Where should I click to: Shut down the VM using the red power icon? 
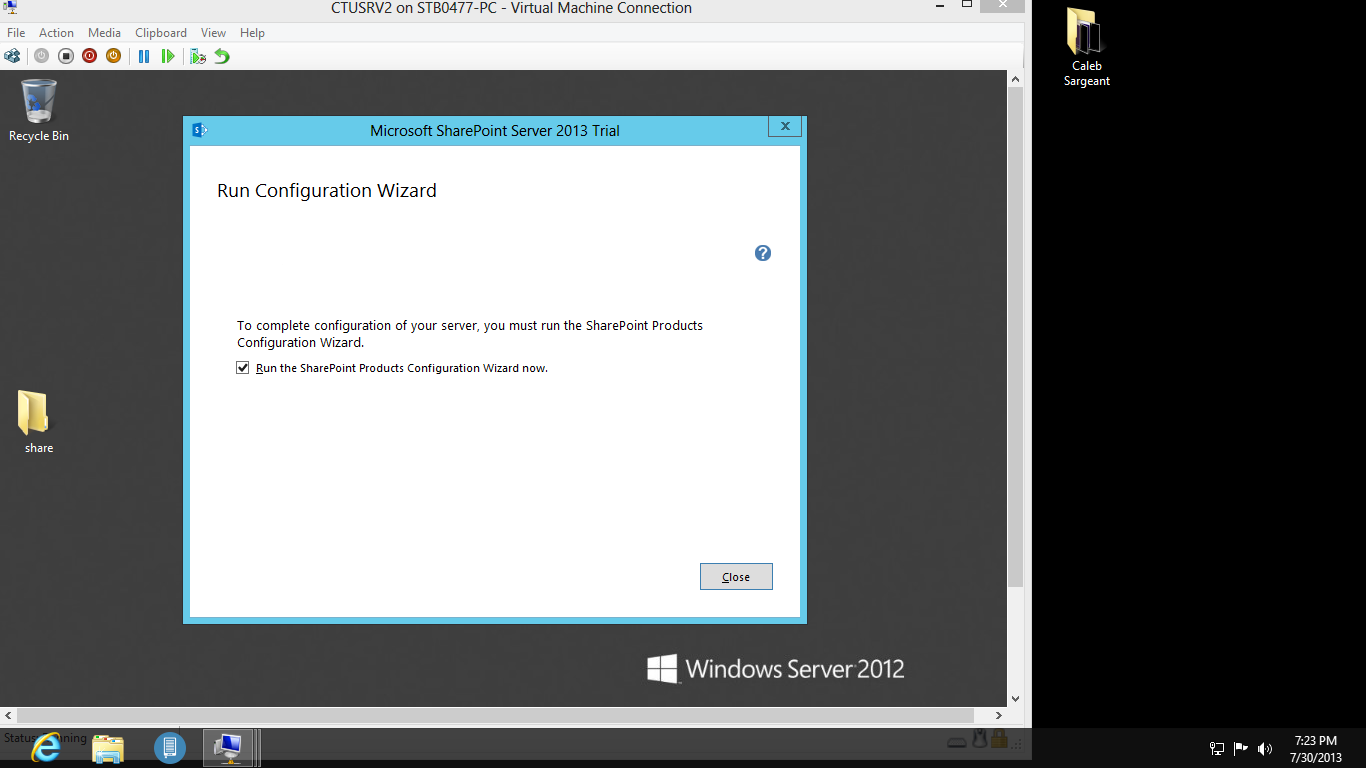click(90, 56)
